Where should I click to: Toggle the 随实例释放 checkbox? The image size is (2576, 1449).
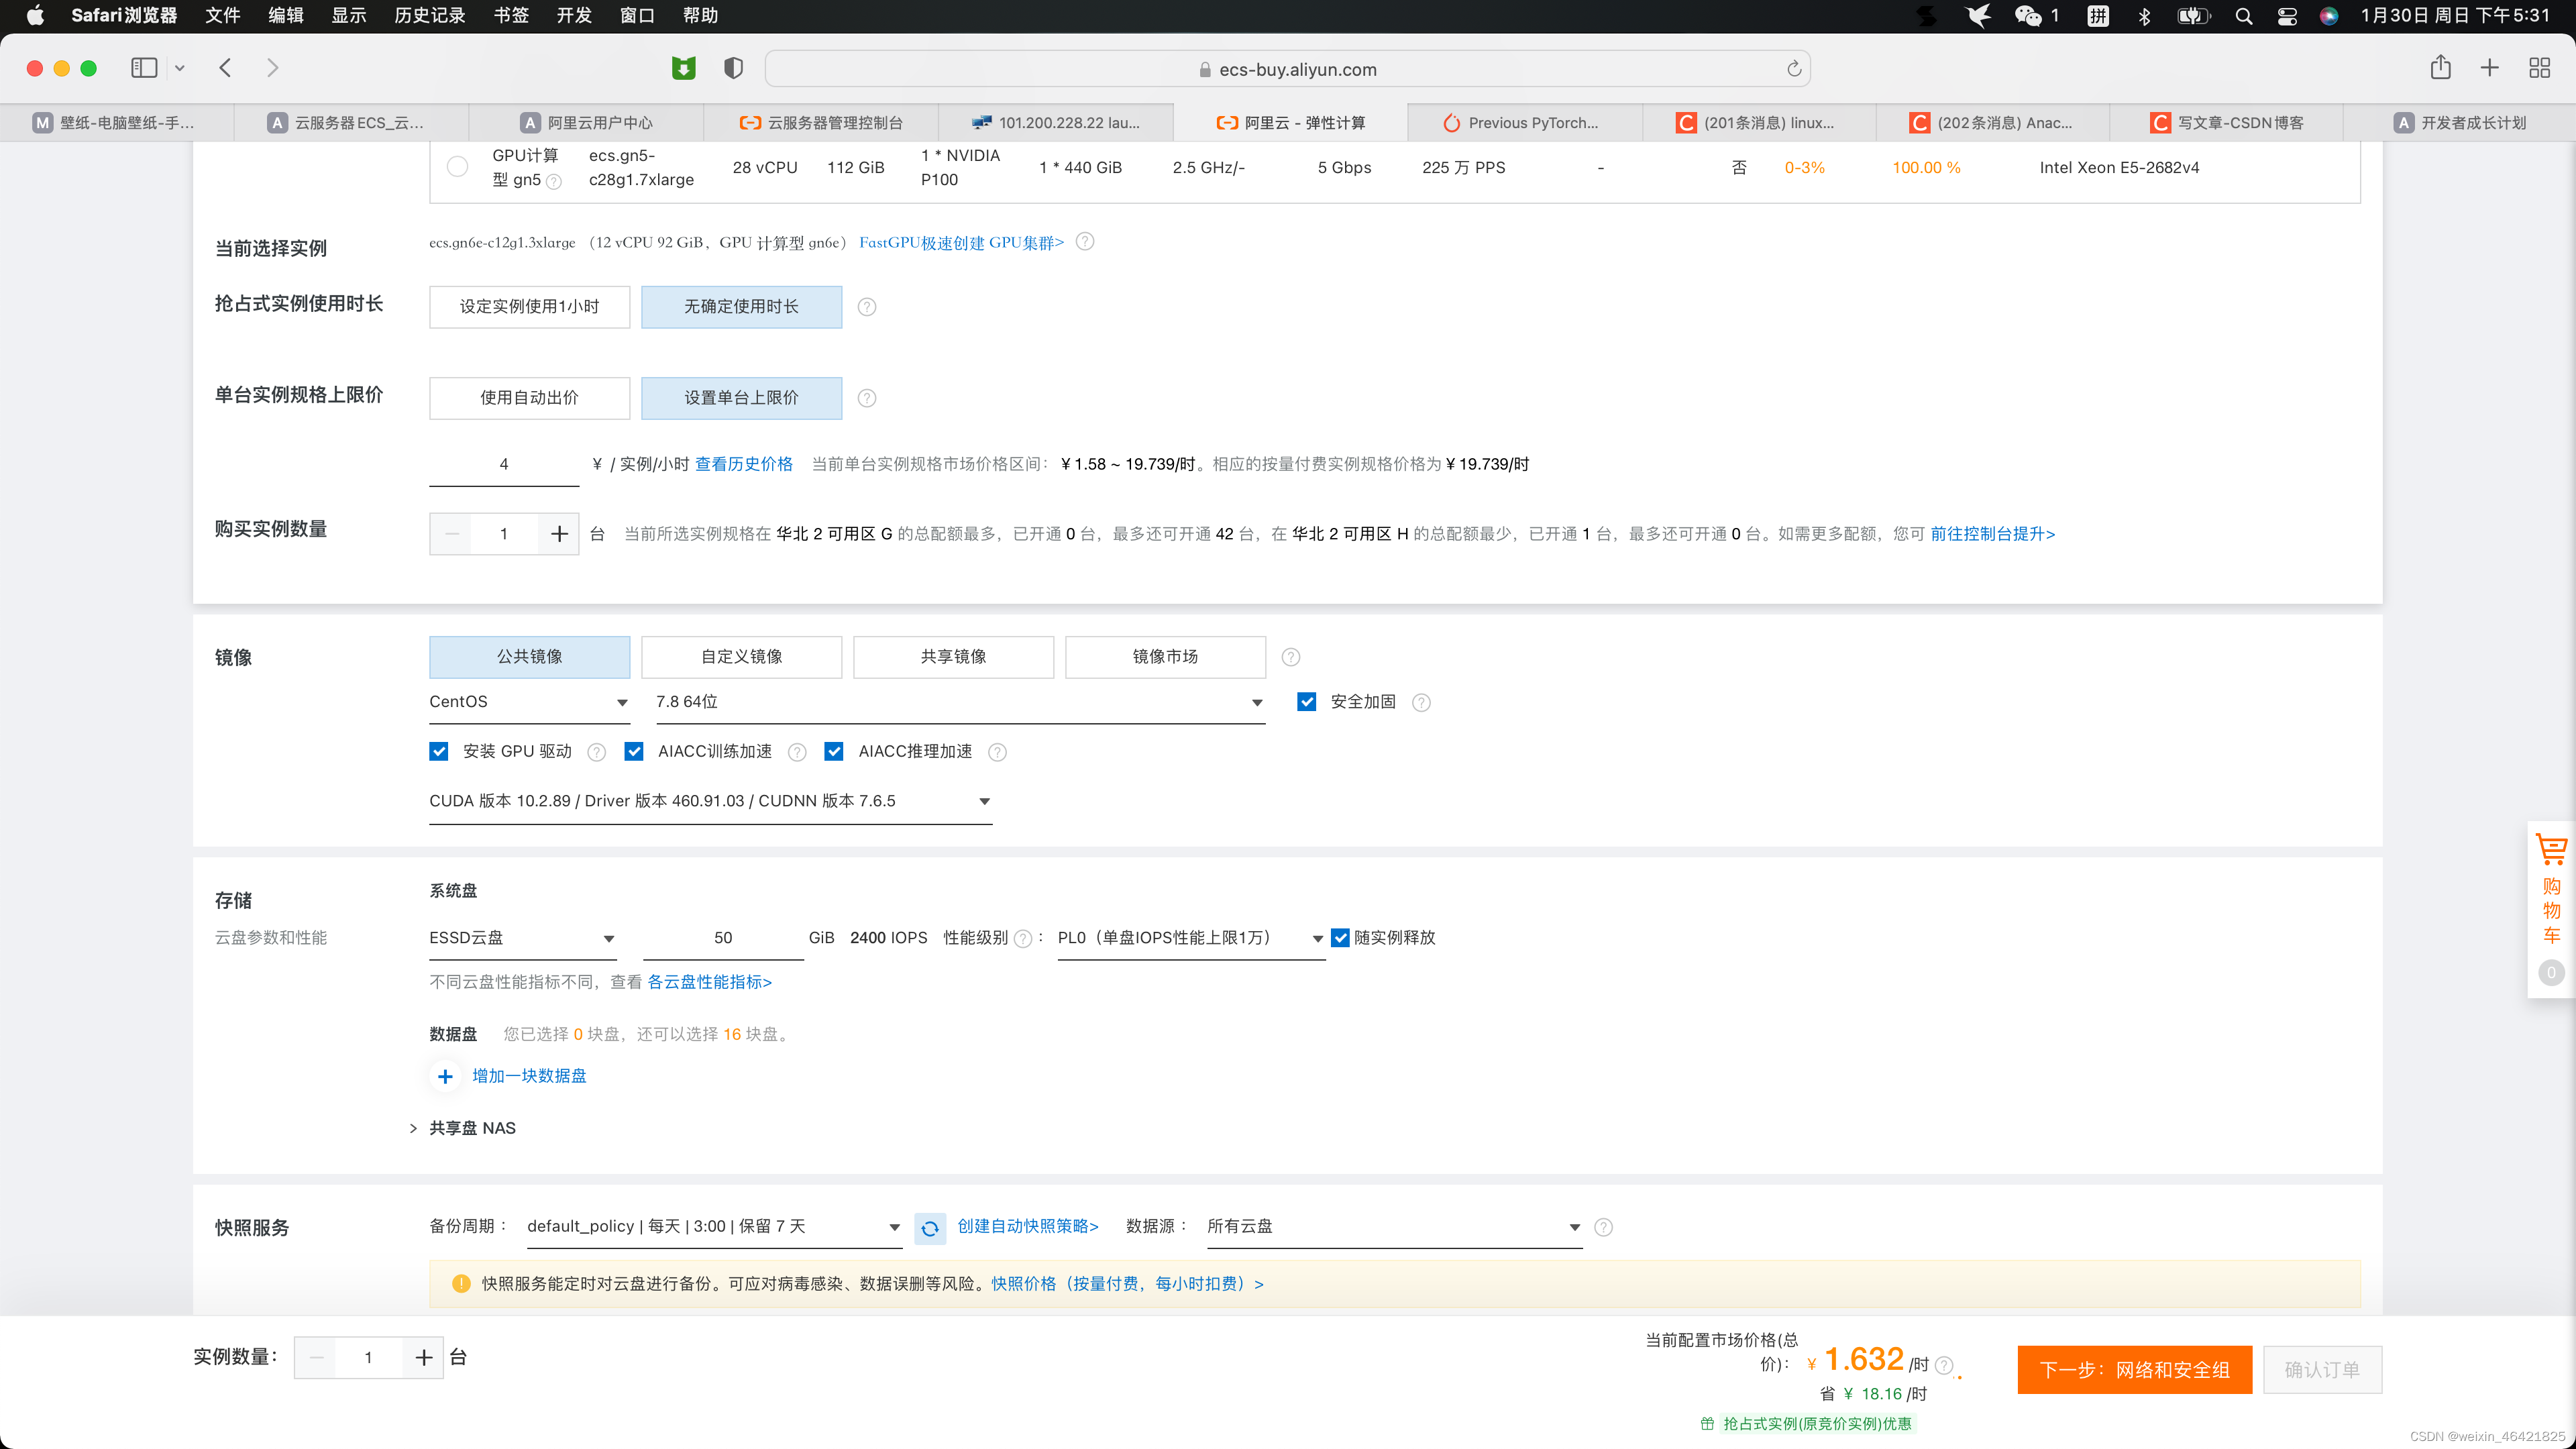[x=1340, y=938]
